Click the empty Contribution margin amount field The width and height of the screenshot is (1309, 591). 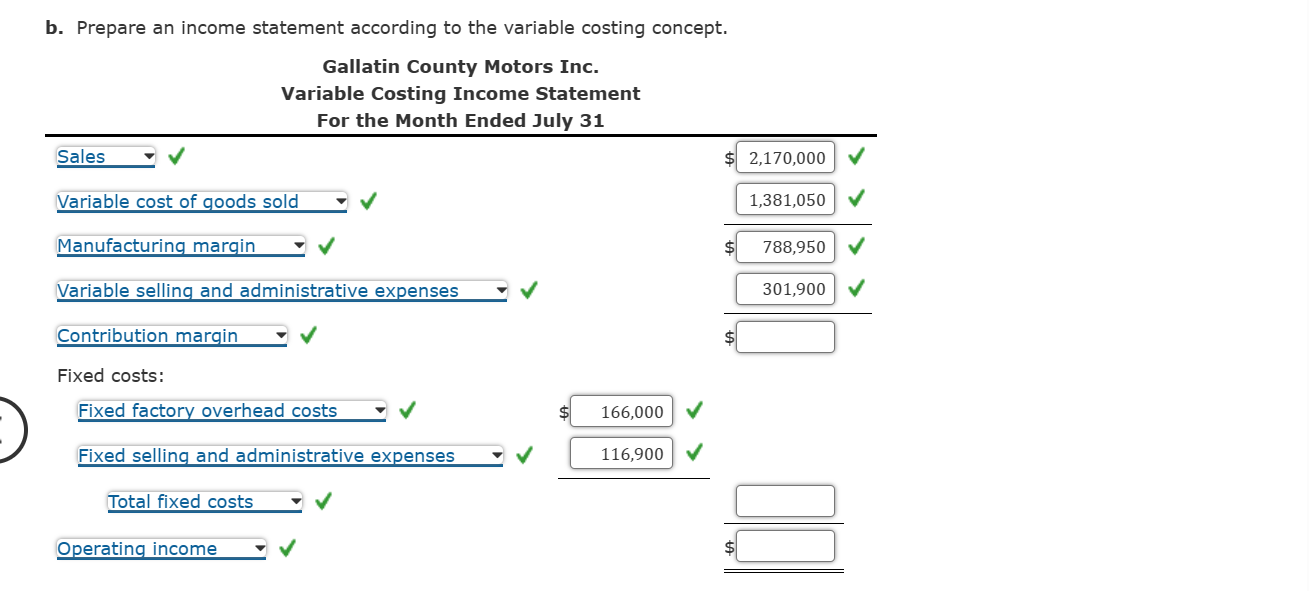point(785,336)
